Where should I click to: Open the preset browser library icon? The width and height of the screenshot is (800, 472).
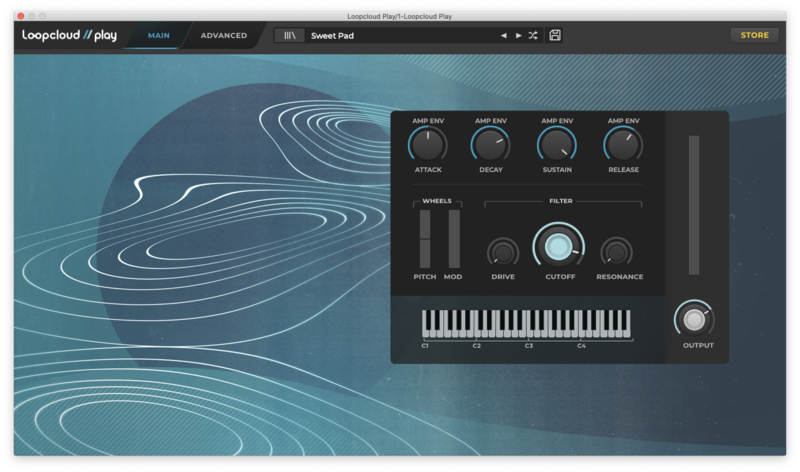[290, 35]
